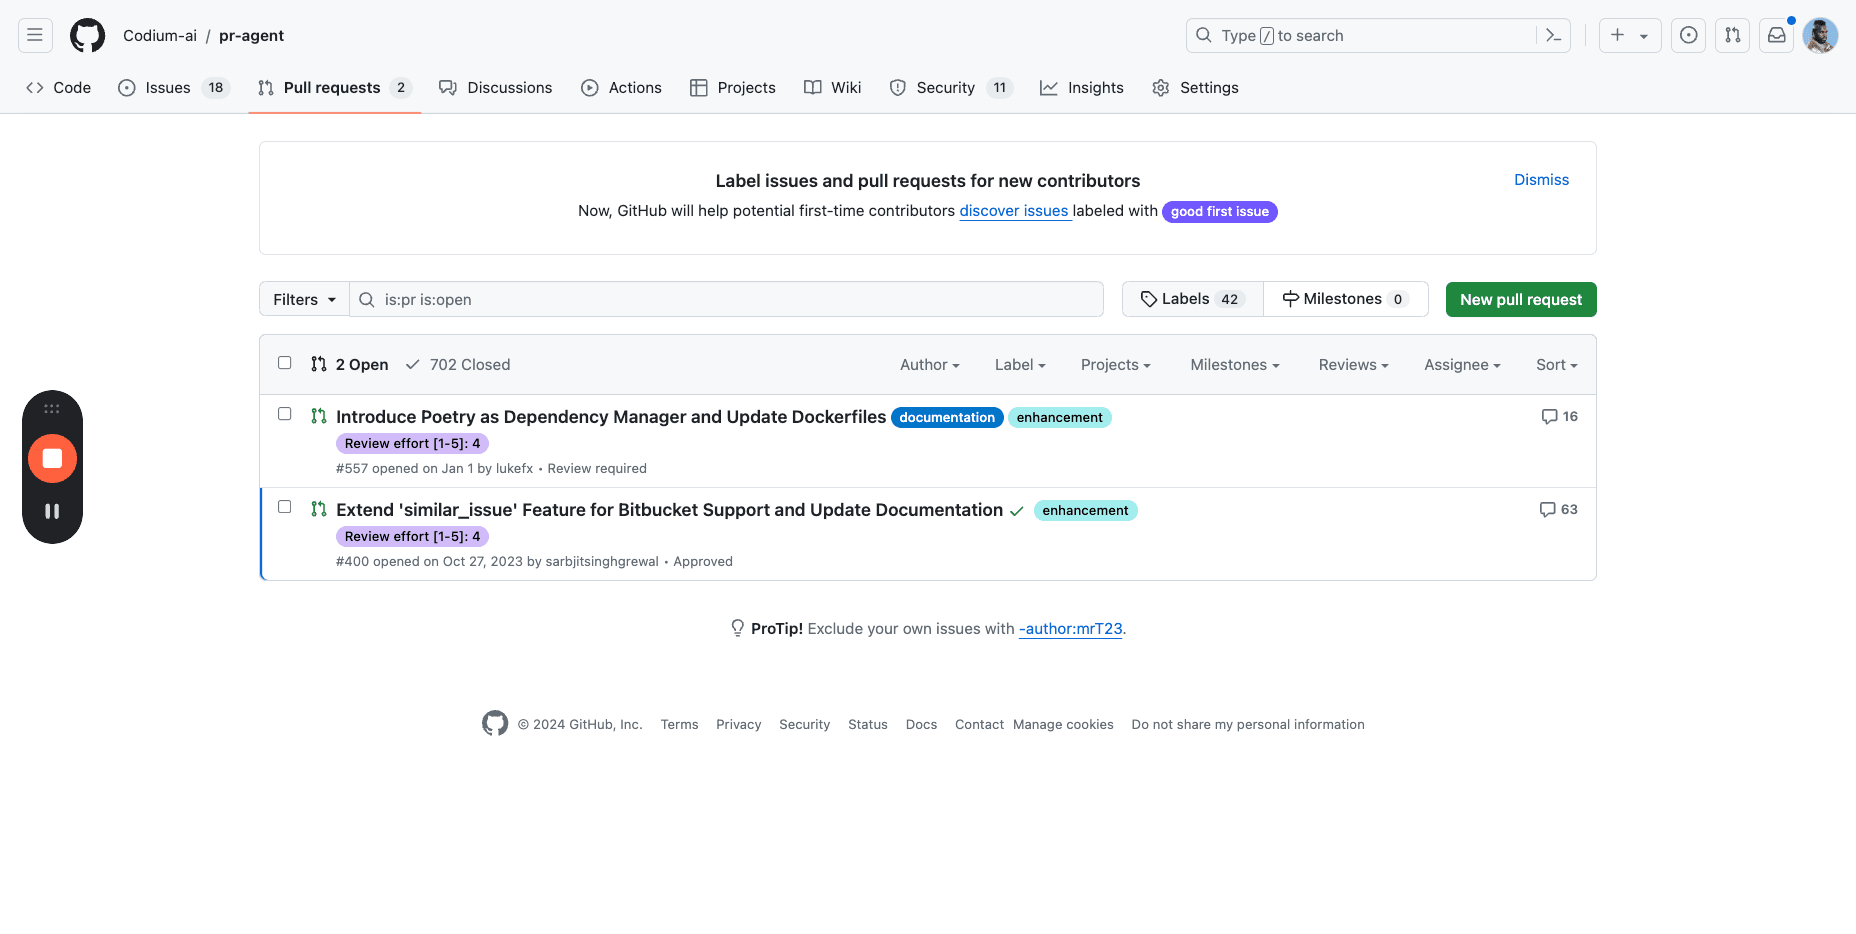Open the pr-agent repository link

[x=252, y=36]
